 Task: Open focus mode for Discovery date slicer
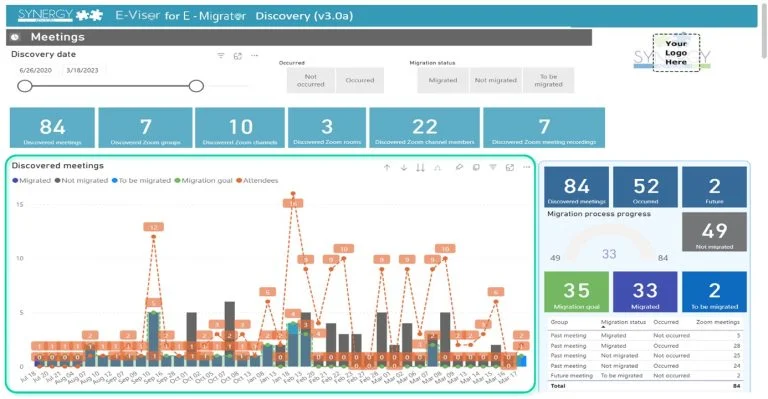pos(238,56)
